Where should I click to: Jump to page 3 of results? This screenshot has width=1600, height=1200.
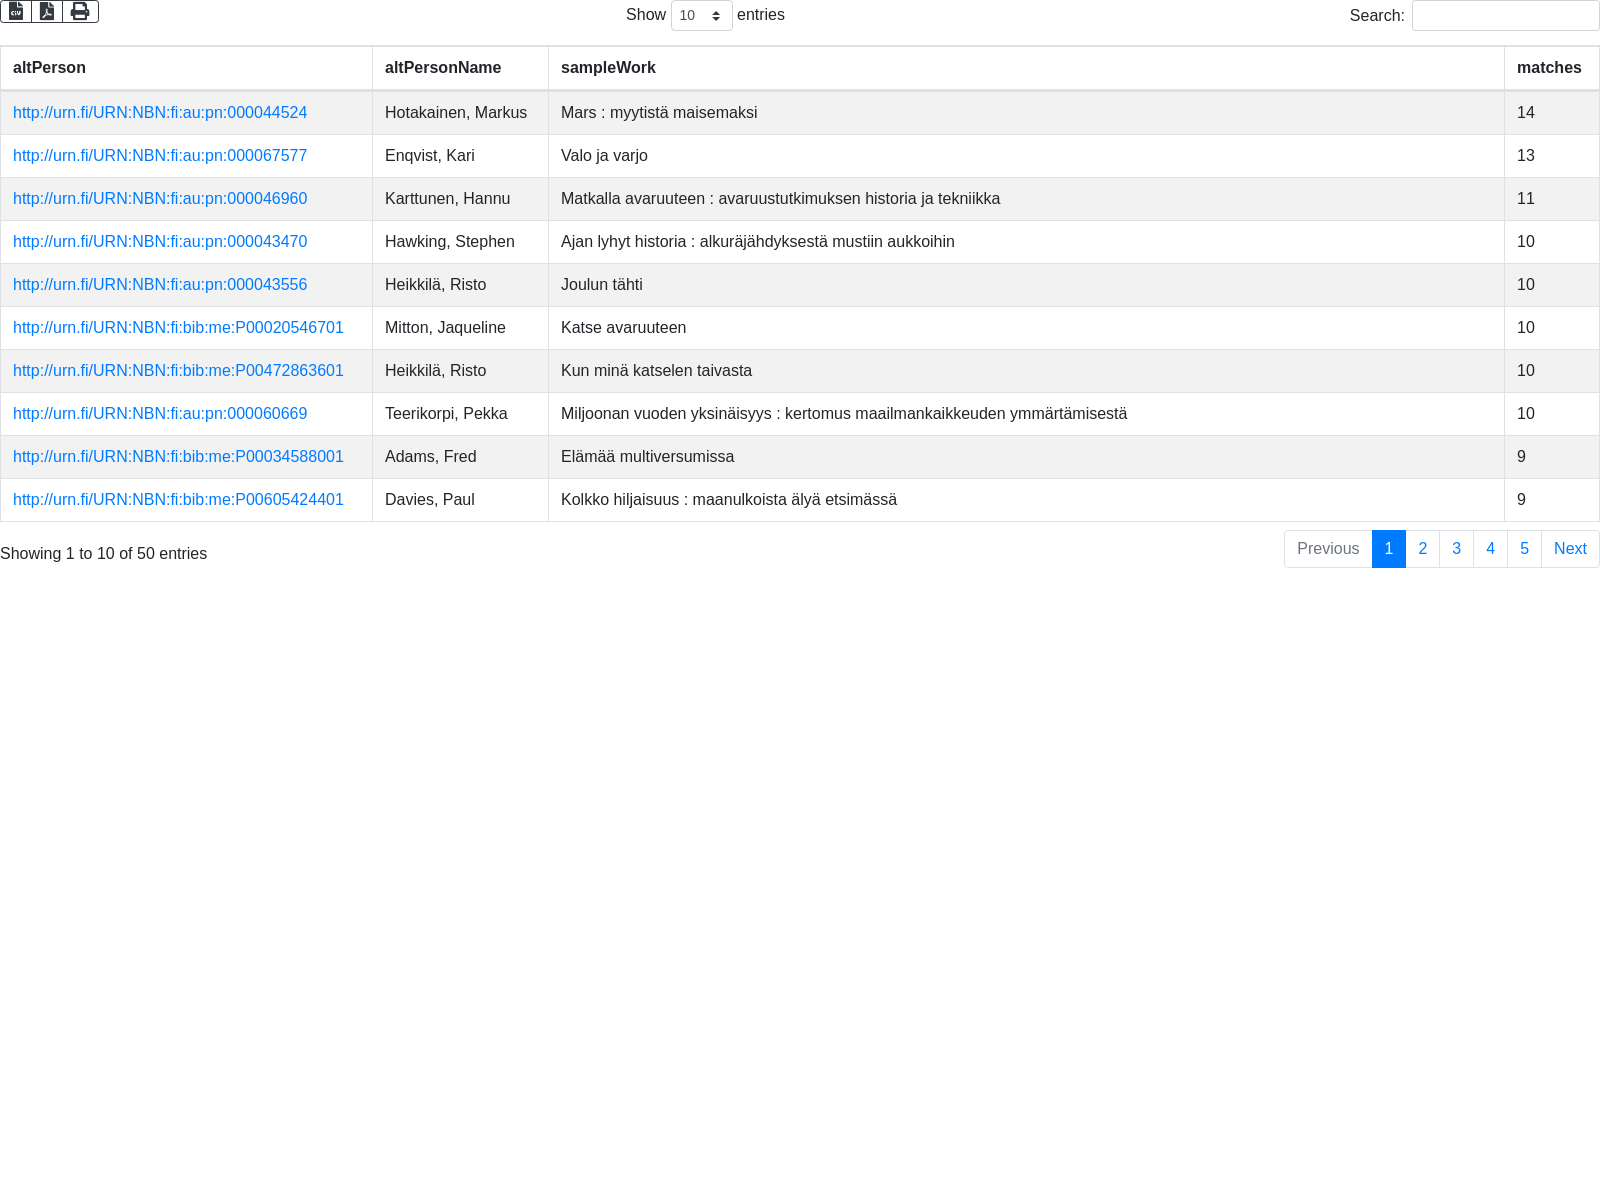(x=1456, y=549)
